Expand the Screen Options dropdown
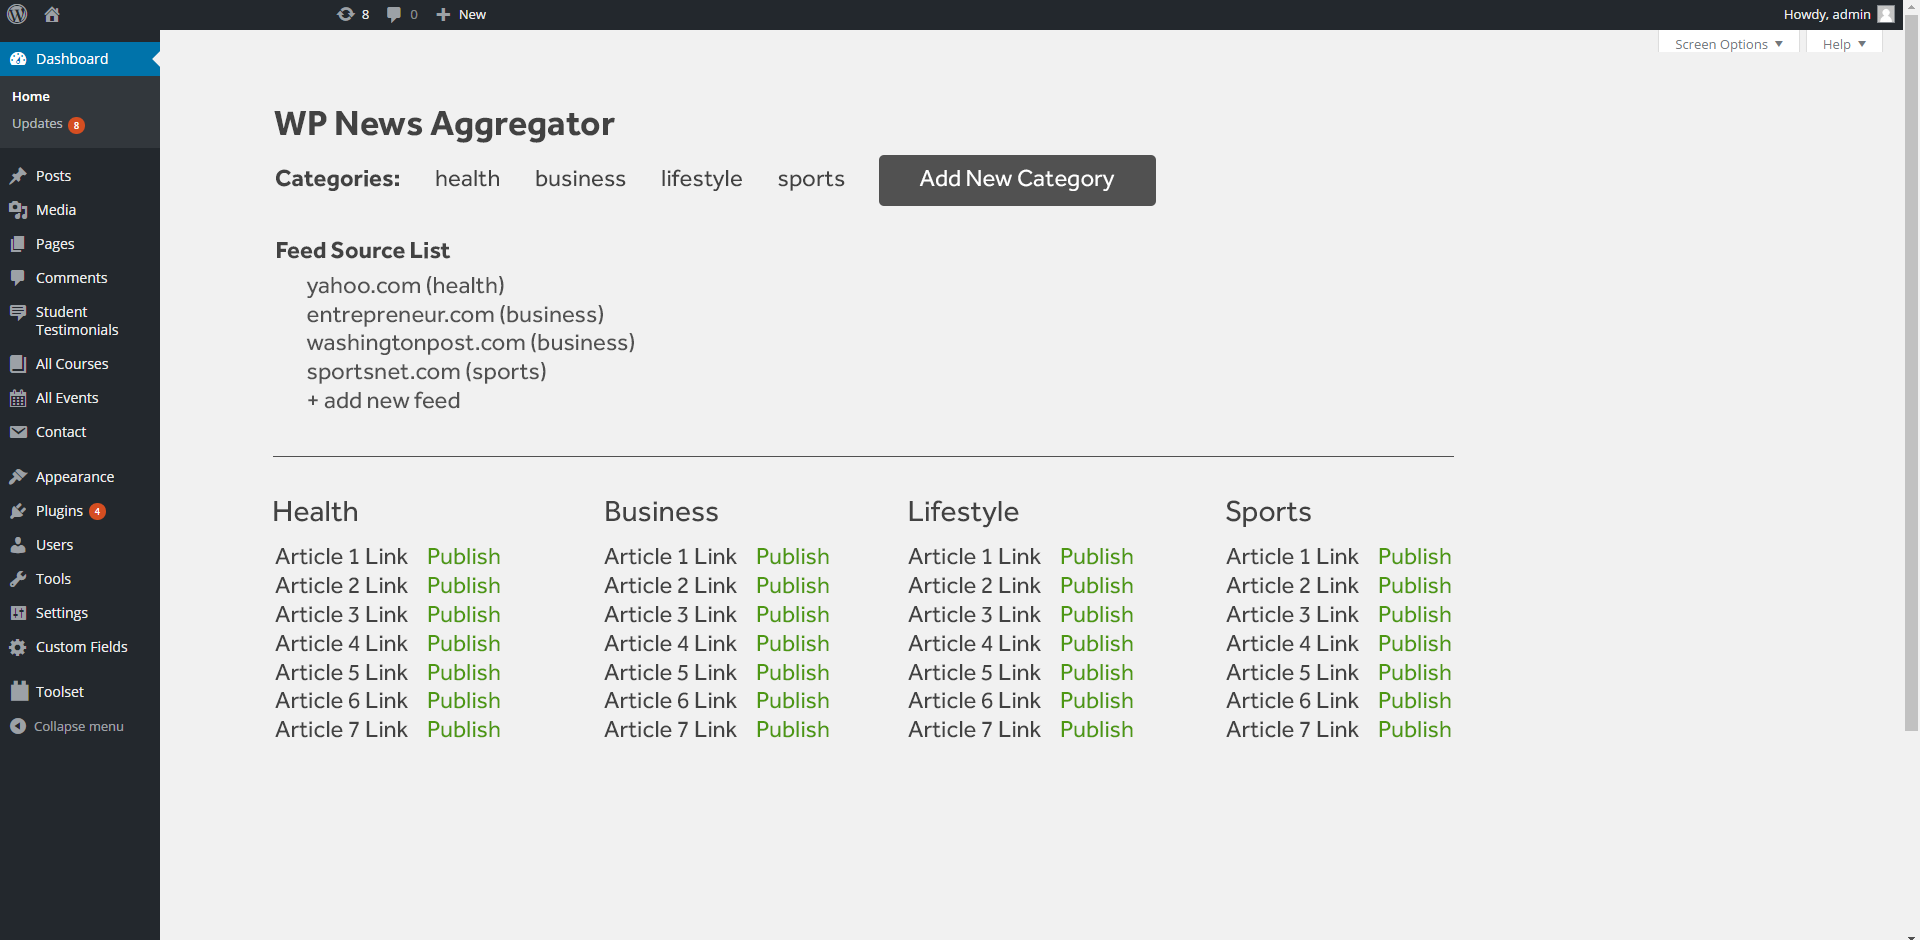This screenshot has width=1920, height=940. (x=1728, y=44)
